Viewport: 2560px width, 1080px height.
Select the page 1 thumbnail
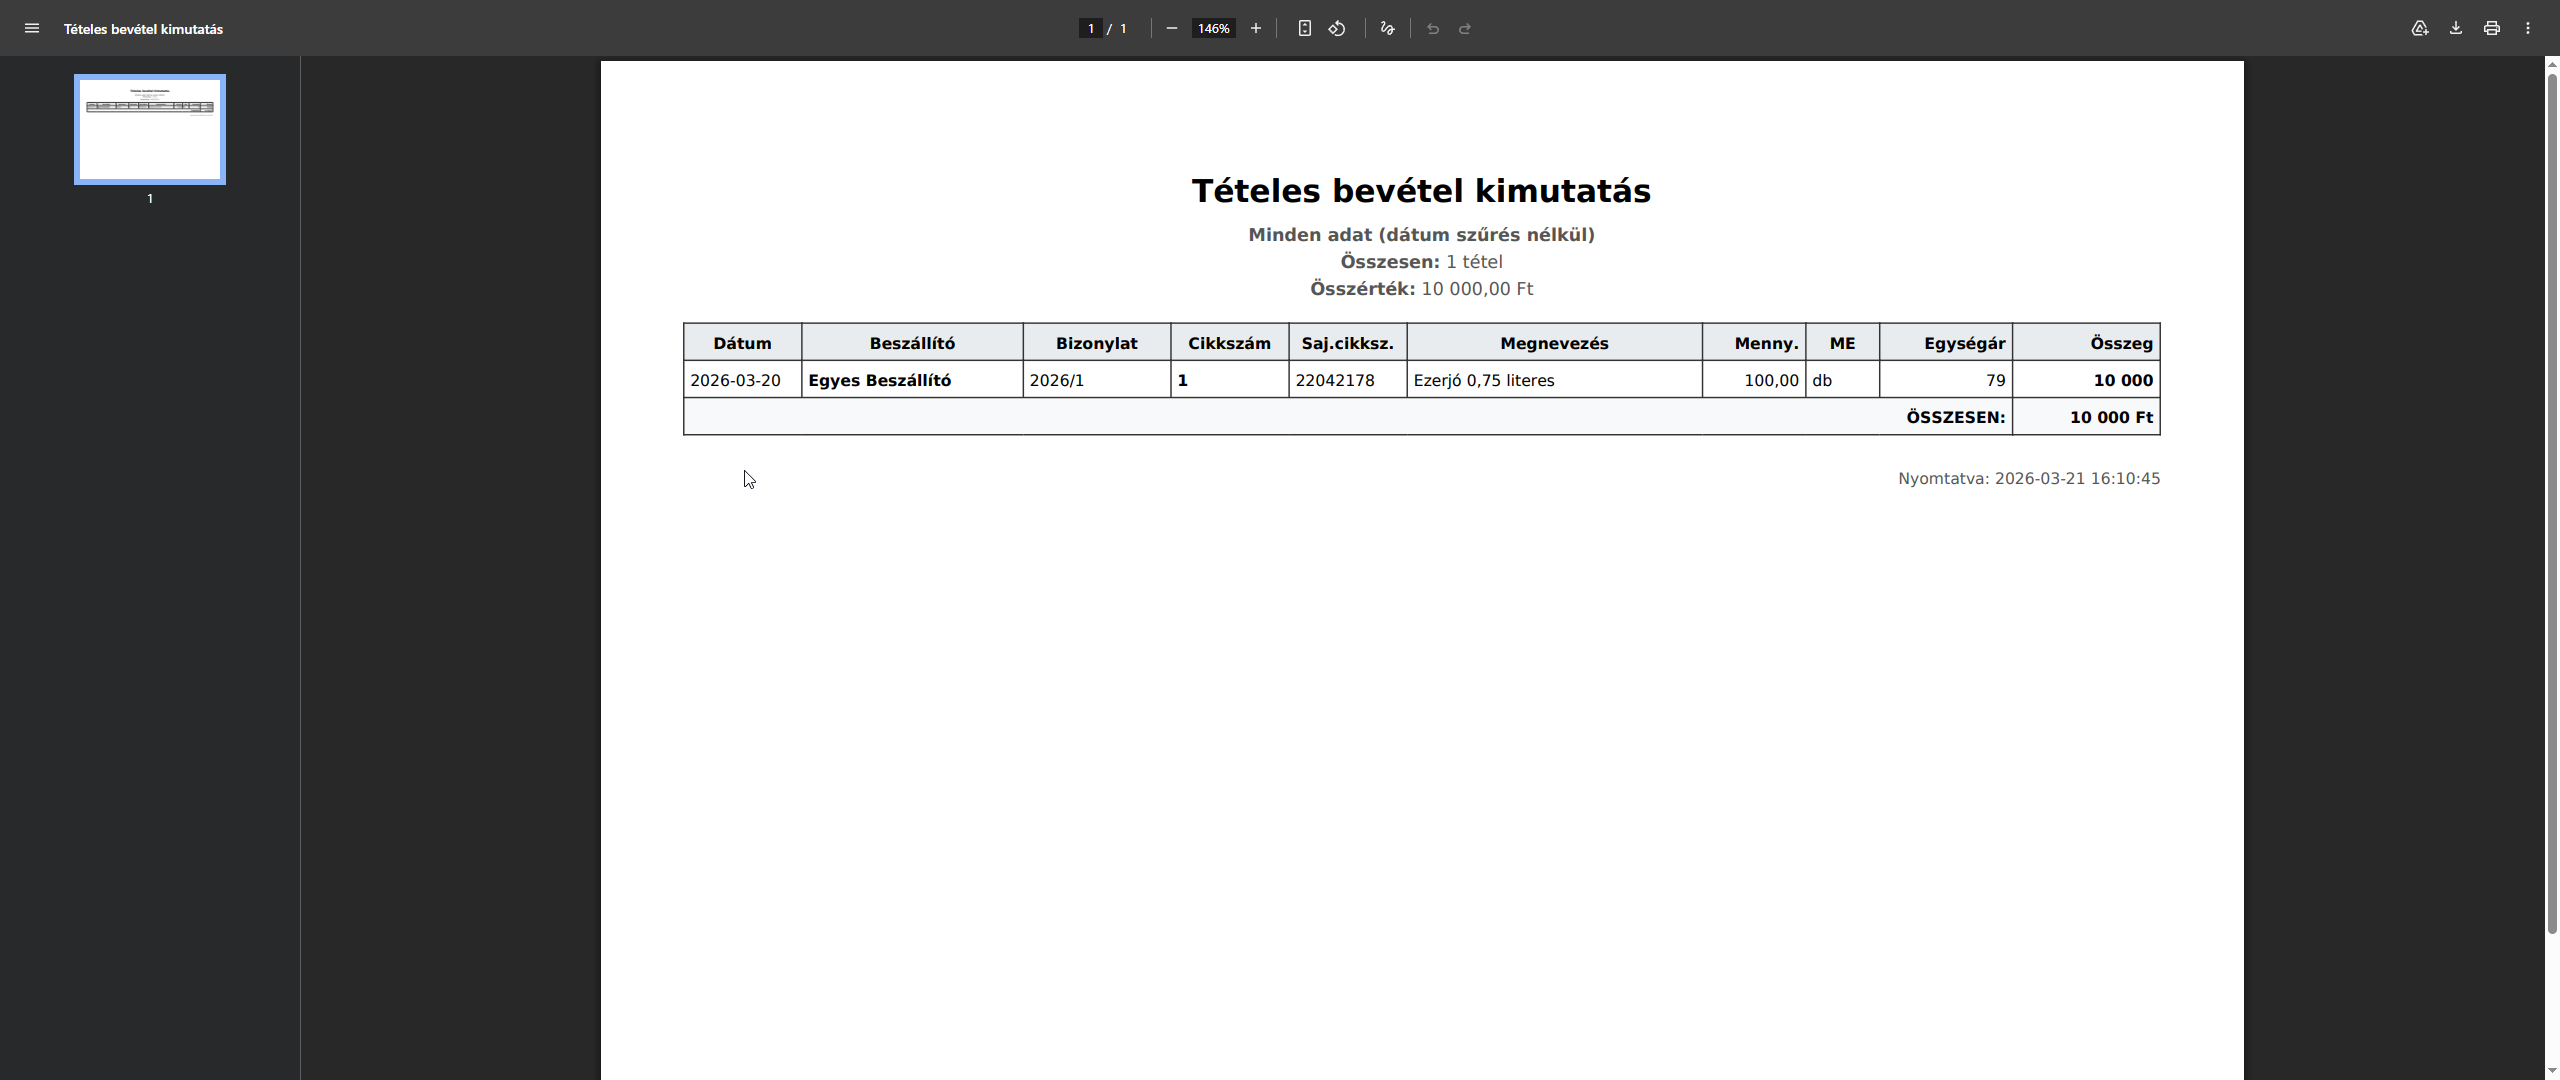150,130
